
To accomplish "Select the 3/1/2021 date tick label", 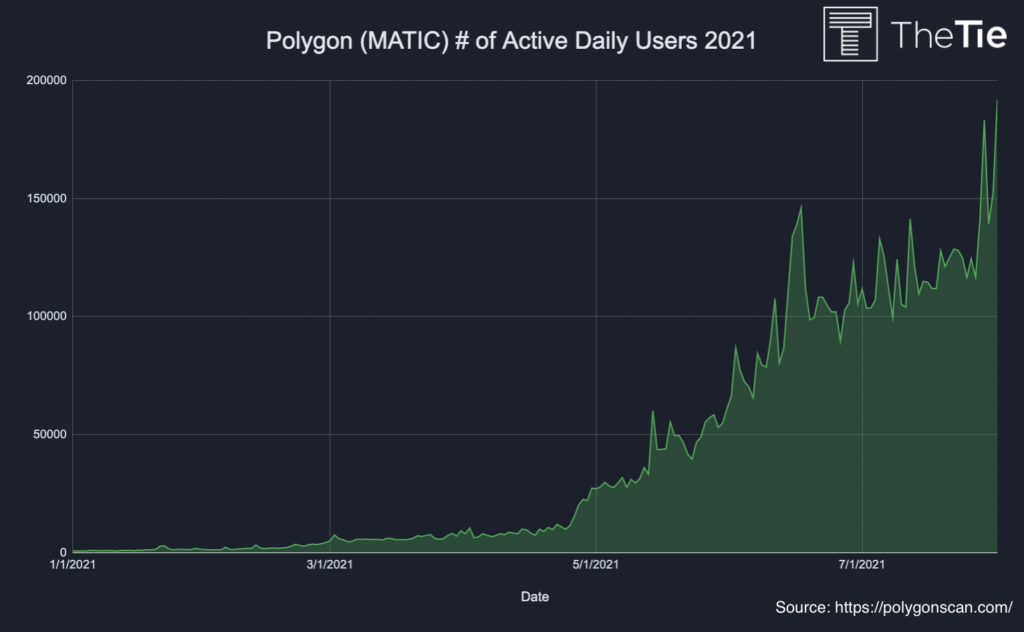I will [x=329, y=566].
